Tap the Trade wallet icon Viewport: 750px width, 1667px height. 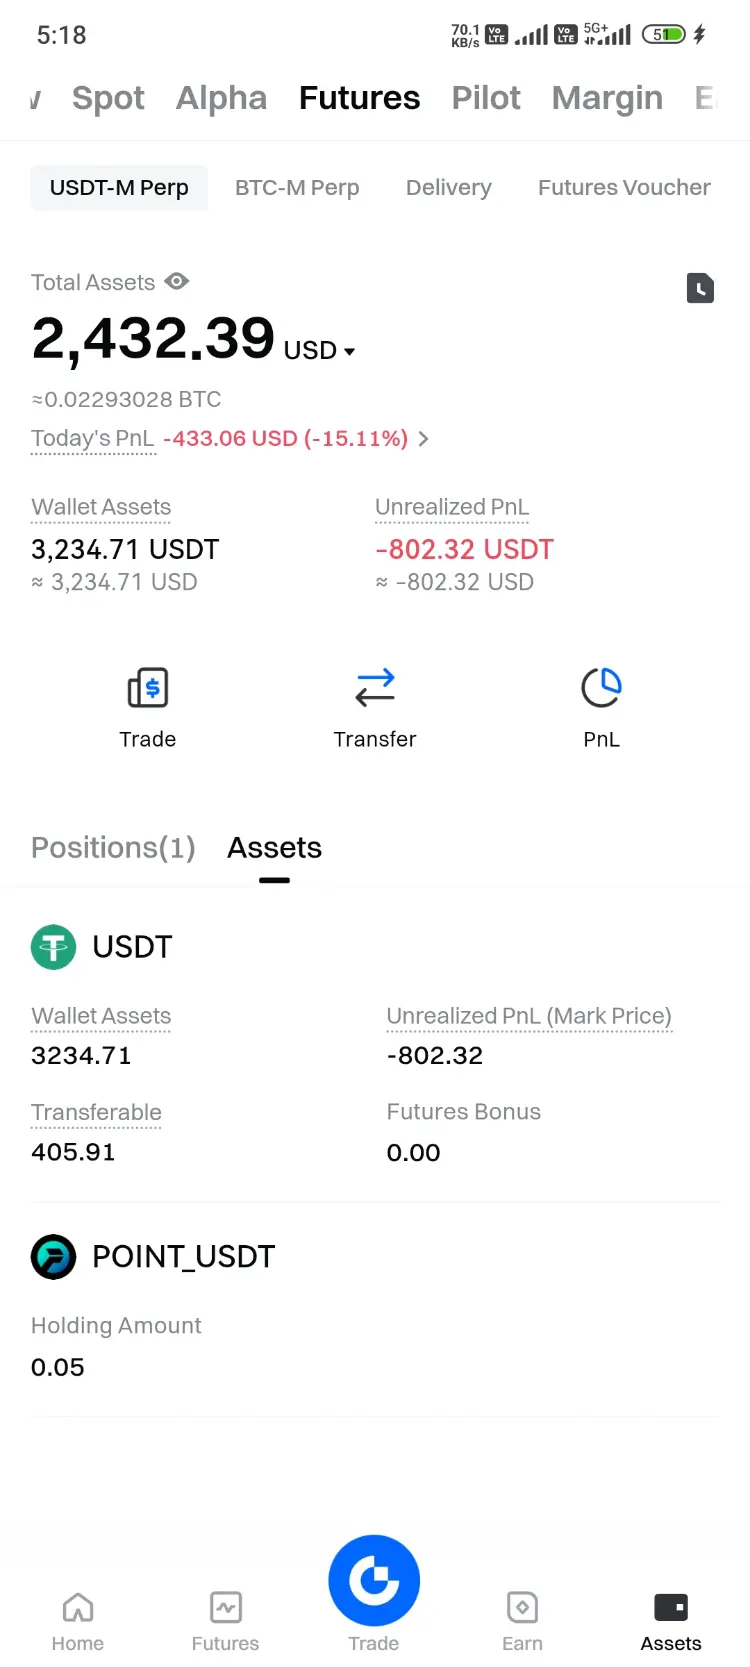point(148,688)
